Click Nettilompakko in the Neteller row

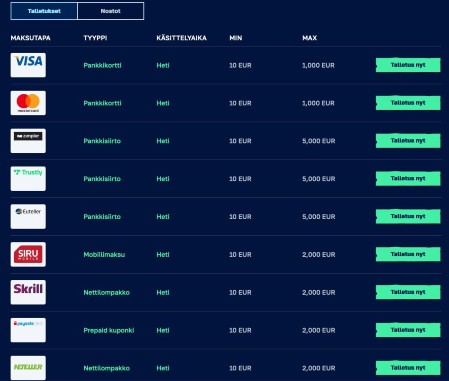(106, 368)
